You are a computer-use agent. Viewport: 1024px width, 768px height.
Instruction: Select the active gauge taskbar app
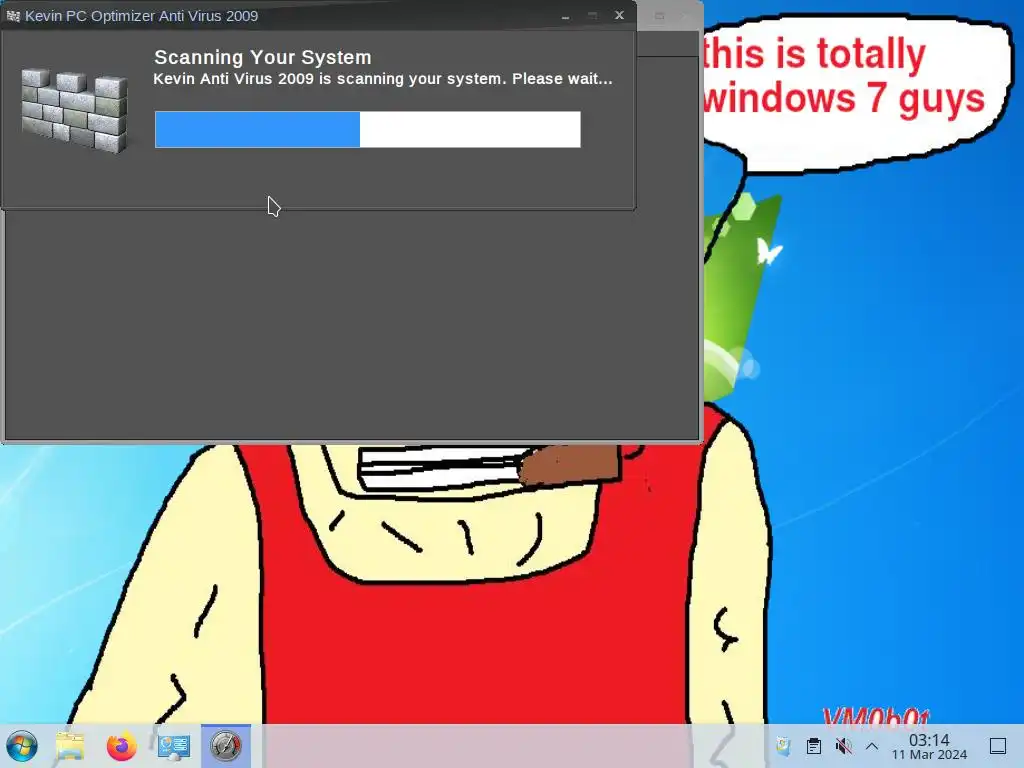[x=226, y=746]
